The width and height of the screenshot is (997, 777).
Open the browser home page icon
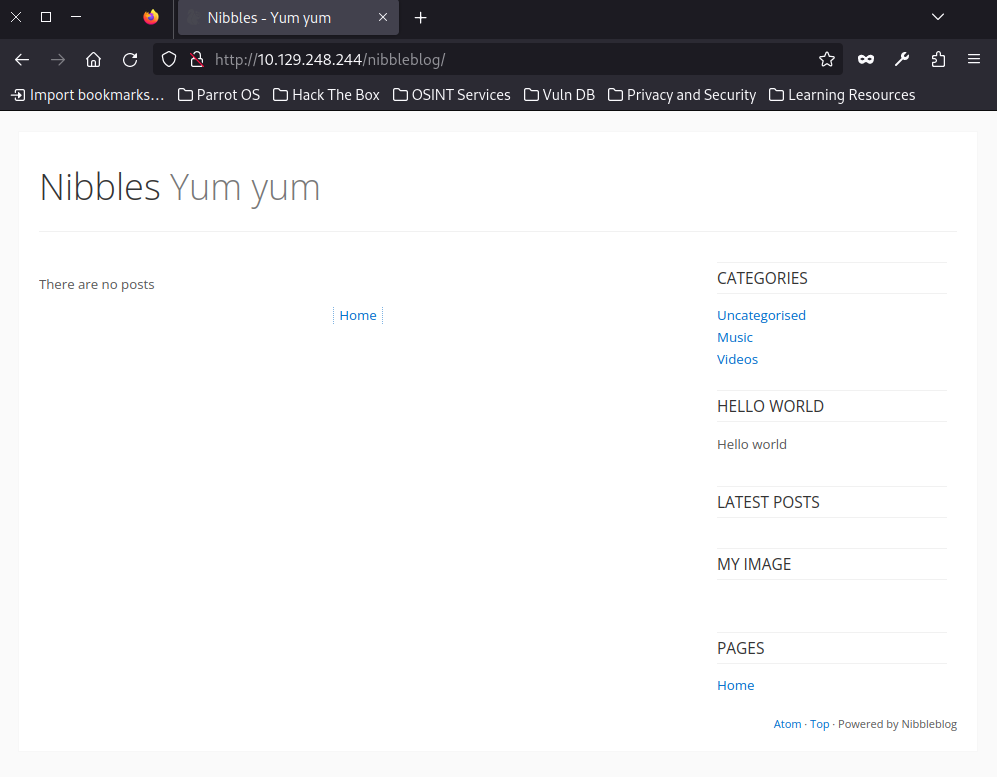93,60
